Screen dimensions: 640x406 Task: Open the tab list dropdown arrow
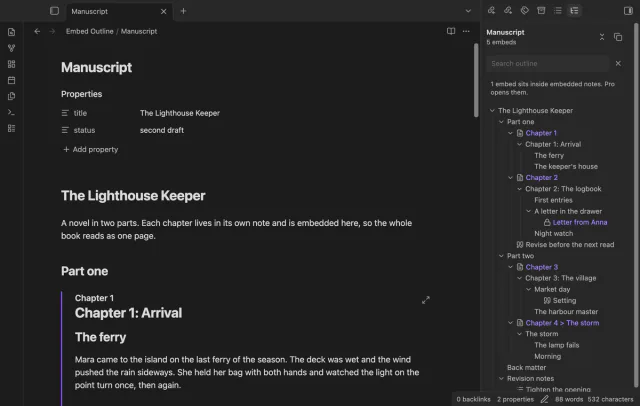pos(468,11)
